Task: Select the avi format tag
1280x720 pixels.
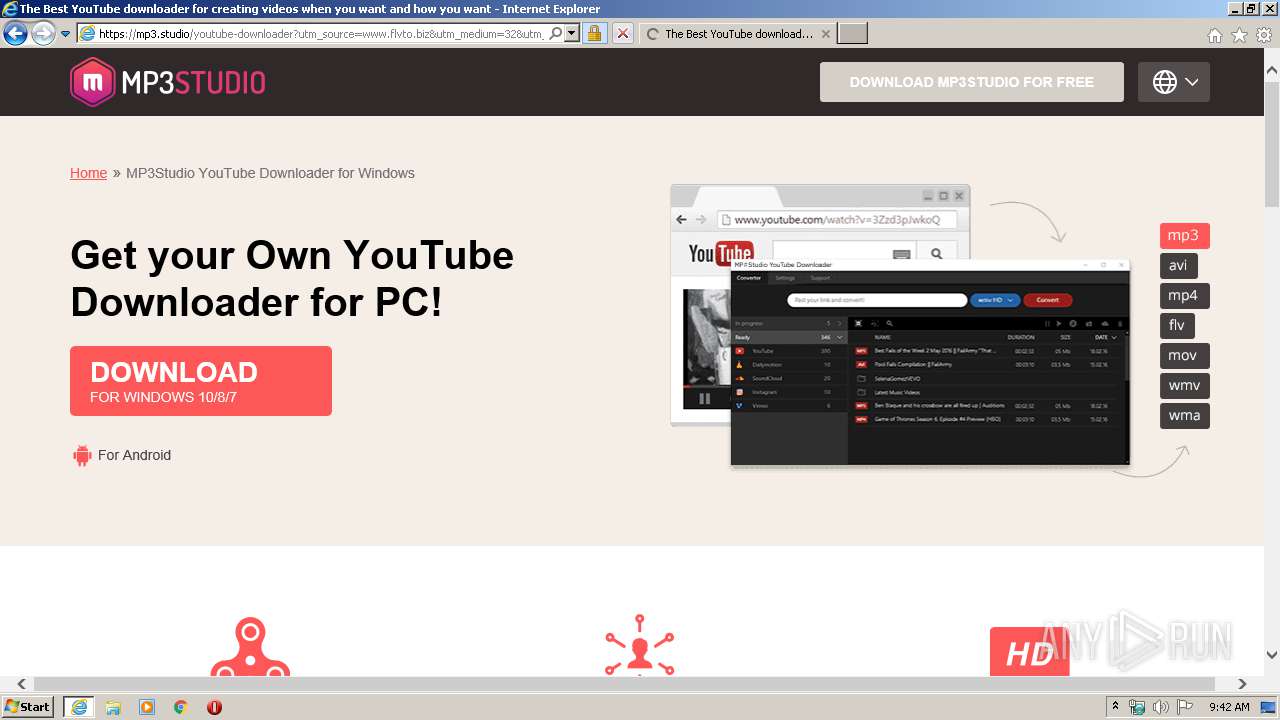Action: click(1179, 266)
